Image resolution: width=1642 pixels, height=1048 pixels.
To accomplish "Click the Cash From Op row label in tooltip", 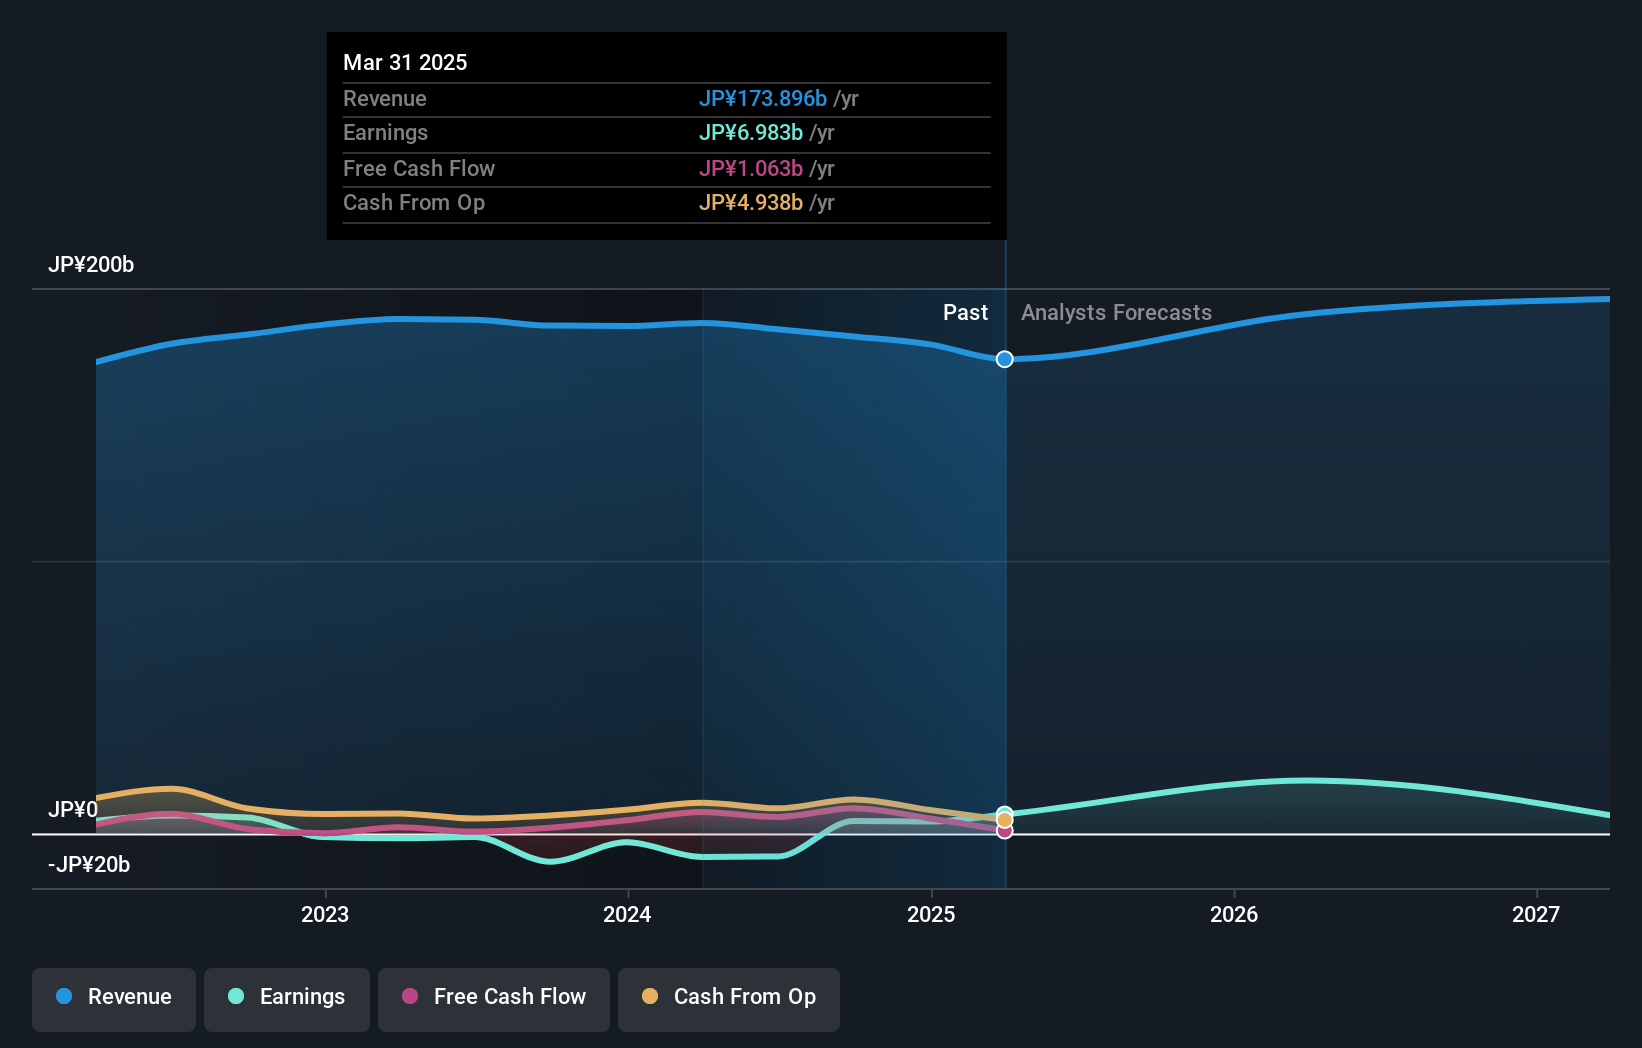I will coord(414,202).
